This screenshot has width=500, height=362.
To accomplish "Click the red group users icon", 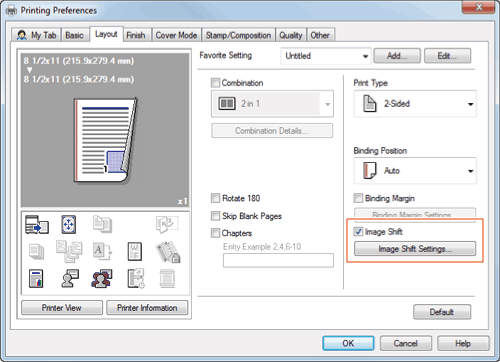I will coord(102,279).
